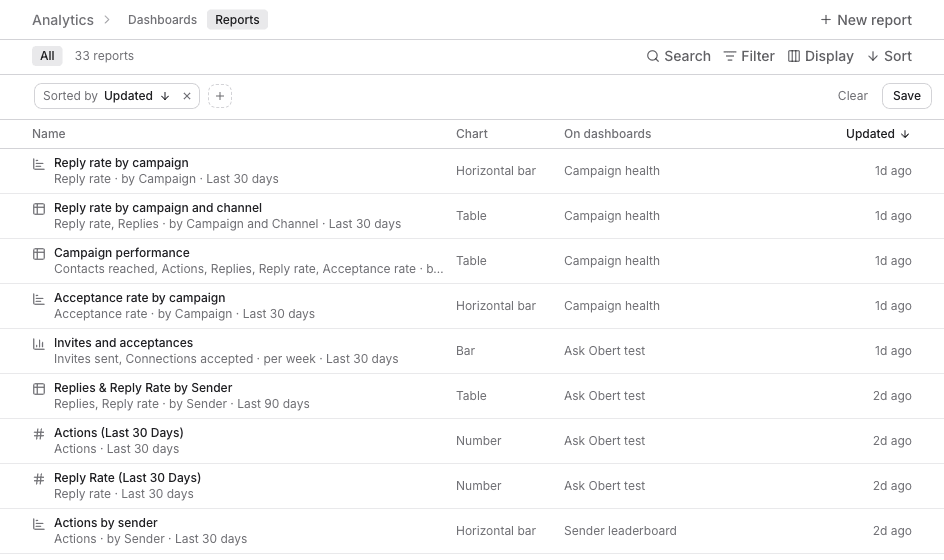The height and width of the screenshot is (560, 944).
Task: Click 'Invites sent, Connections accepted' subtitle text
Action: [154, 359]
